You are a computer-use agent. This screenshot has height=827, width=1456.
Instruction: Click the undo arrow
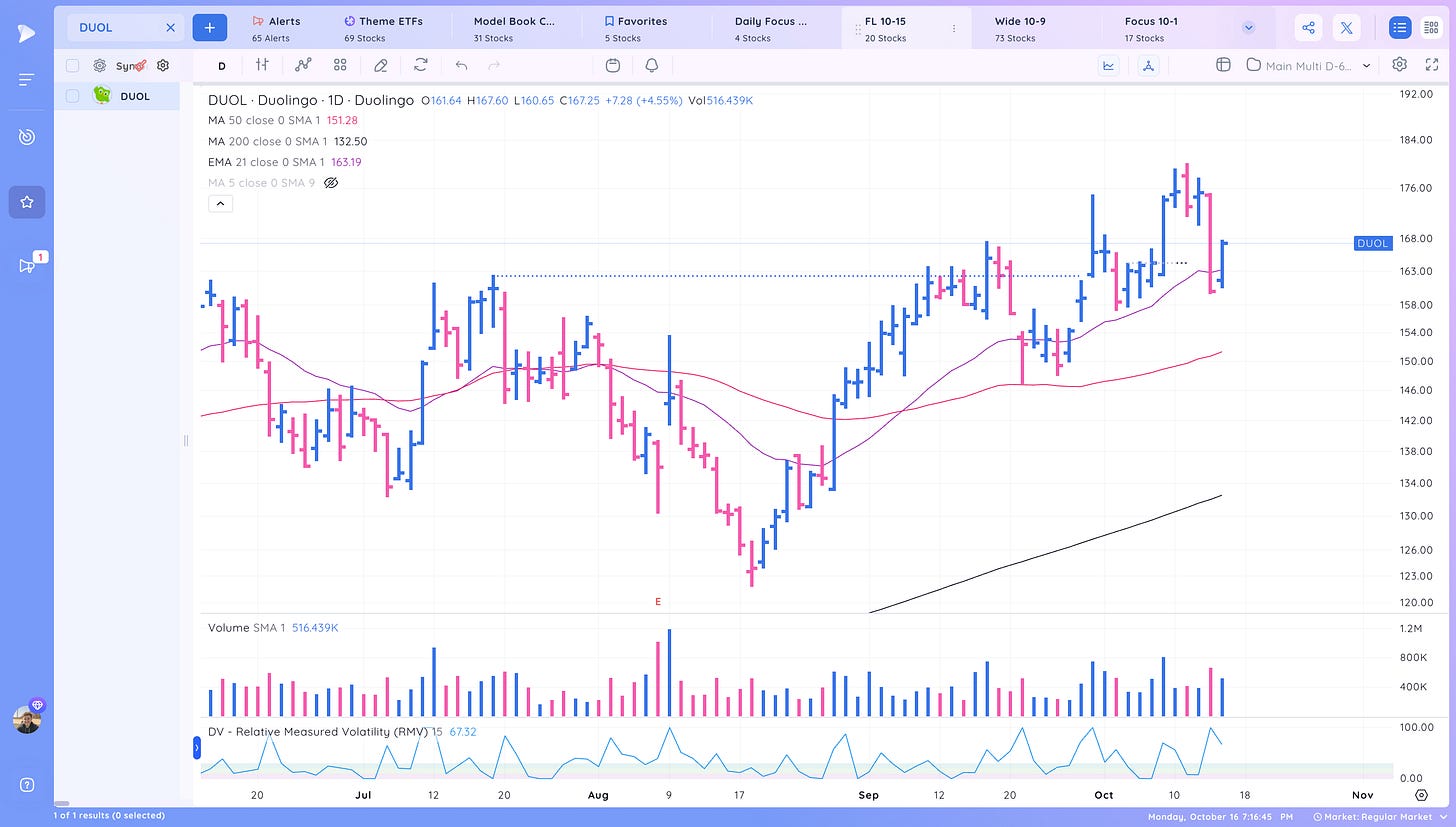461,65
